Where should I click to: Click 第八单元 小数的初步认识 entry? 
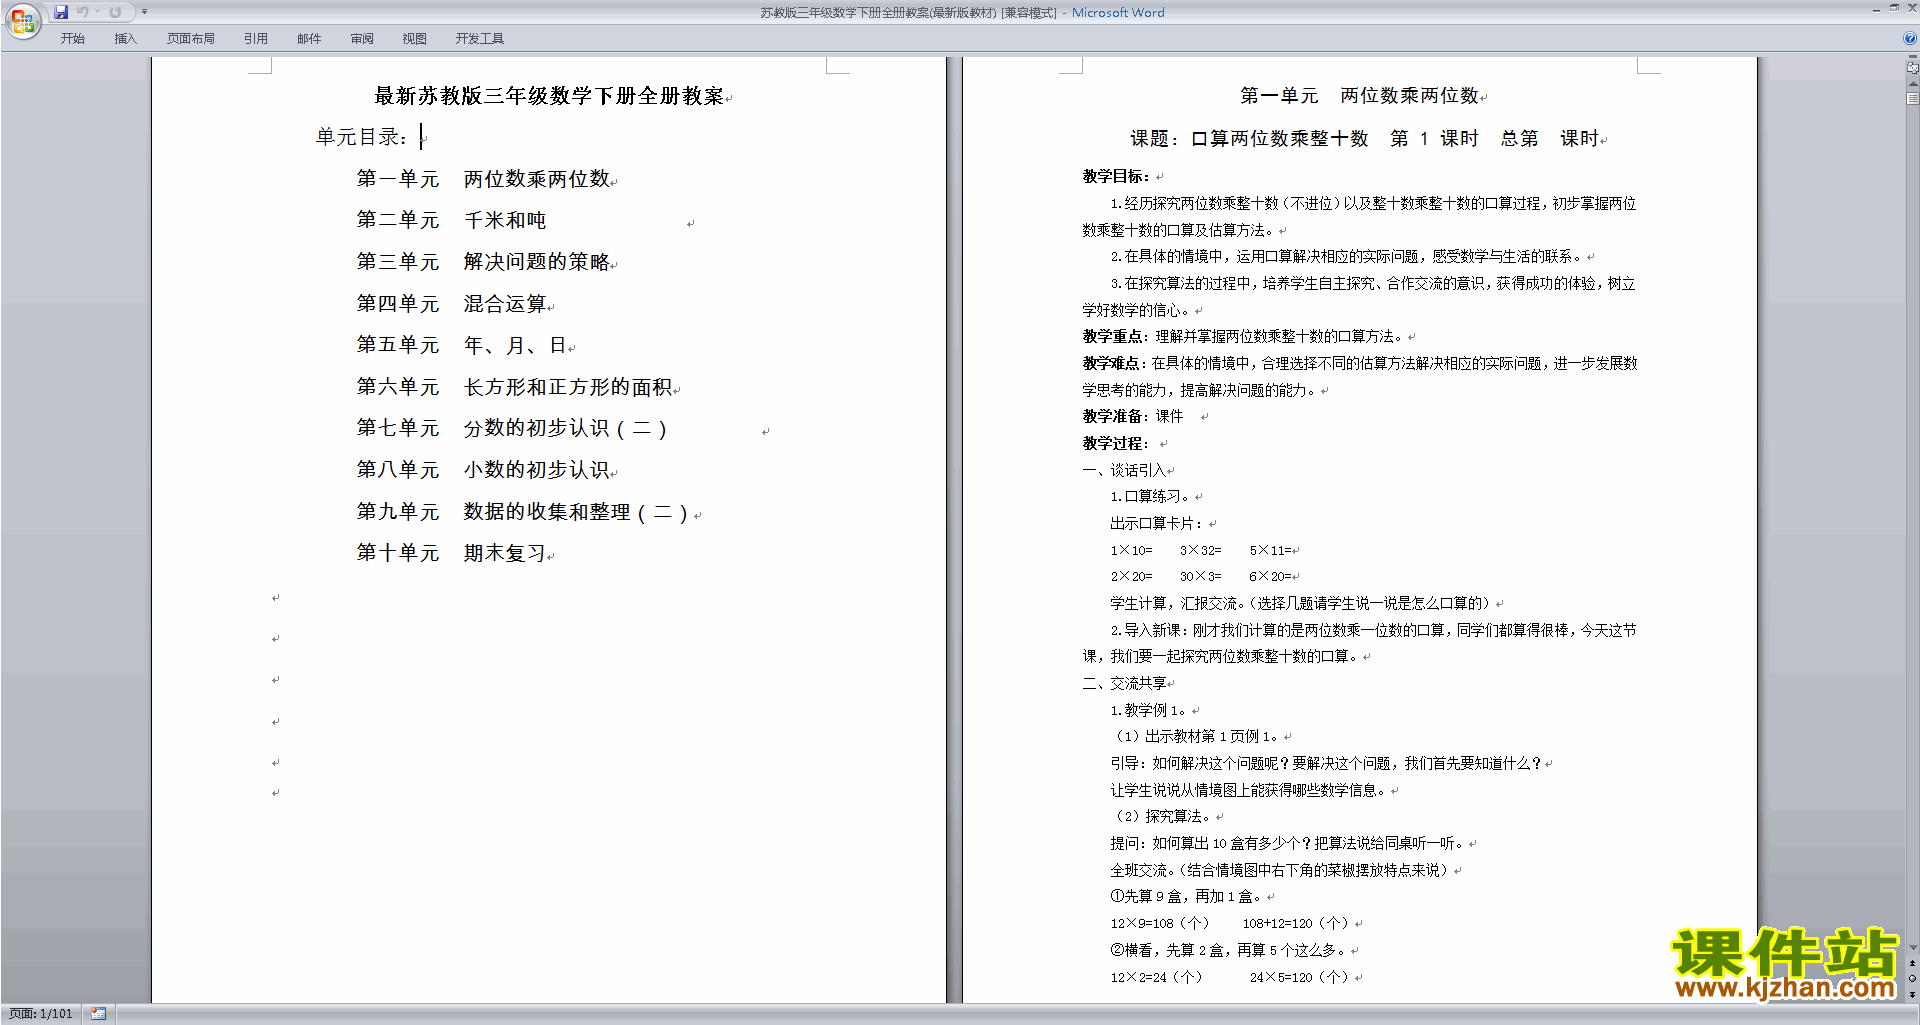click(483, 470)
